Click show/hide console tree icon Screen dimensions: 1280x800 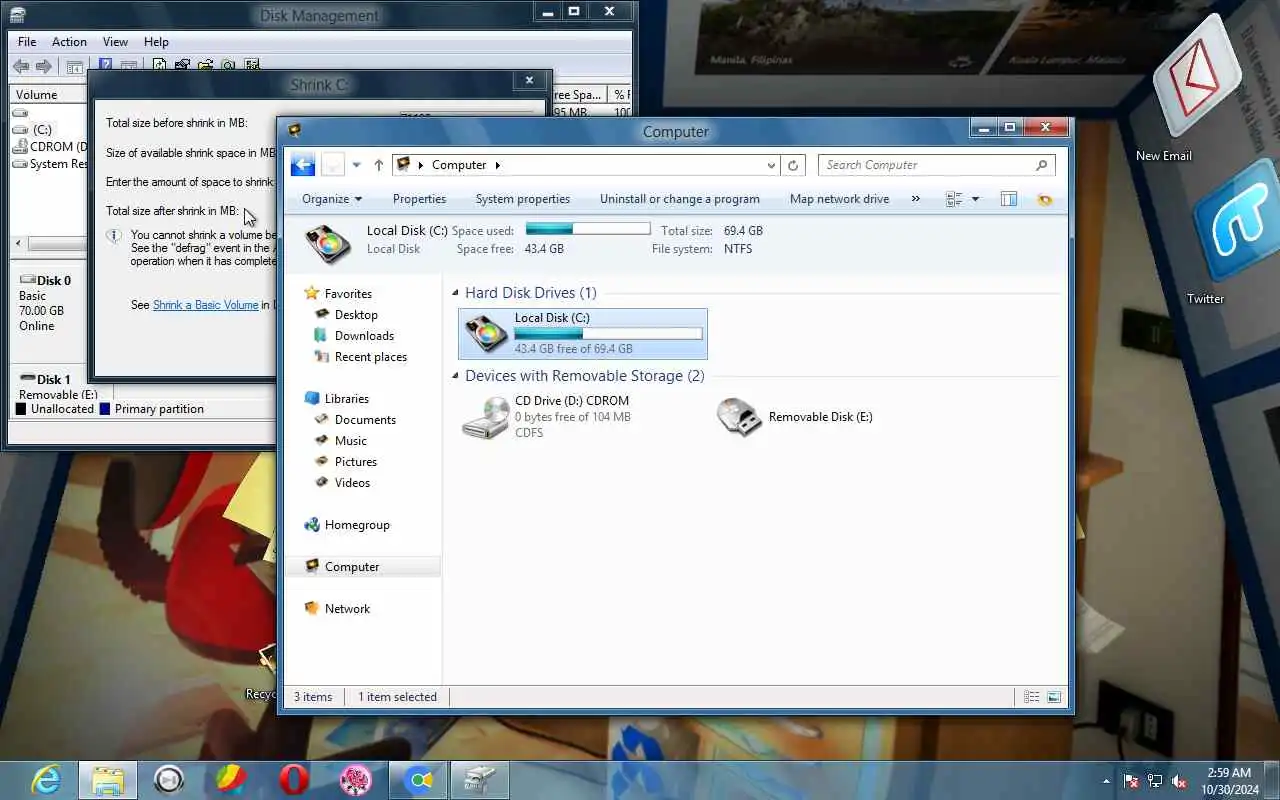(x=75, y=67)
